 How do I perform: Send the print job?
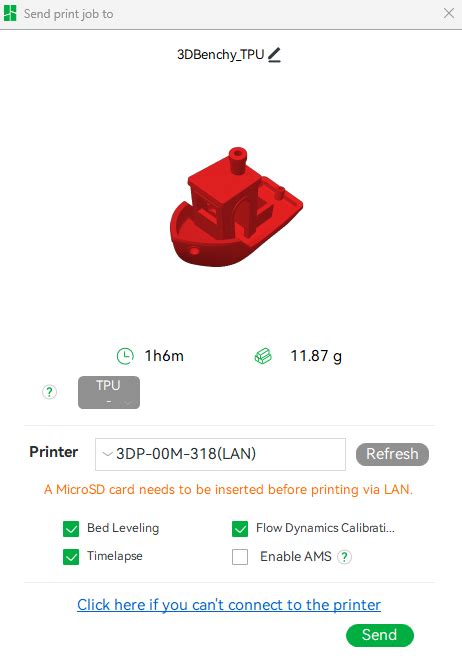[x=380, y=635]
